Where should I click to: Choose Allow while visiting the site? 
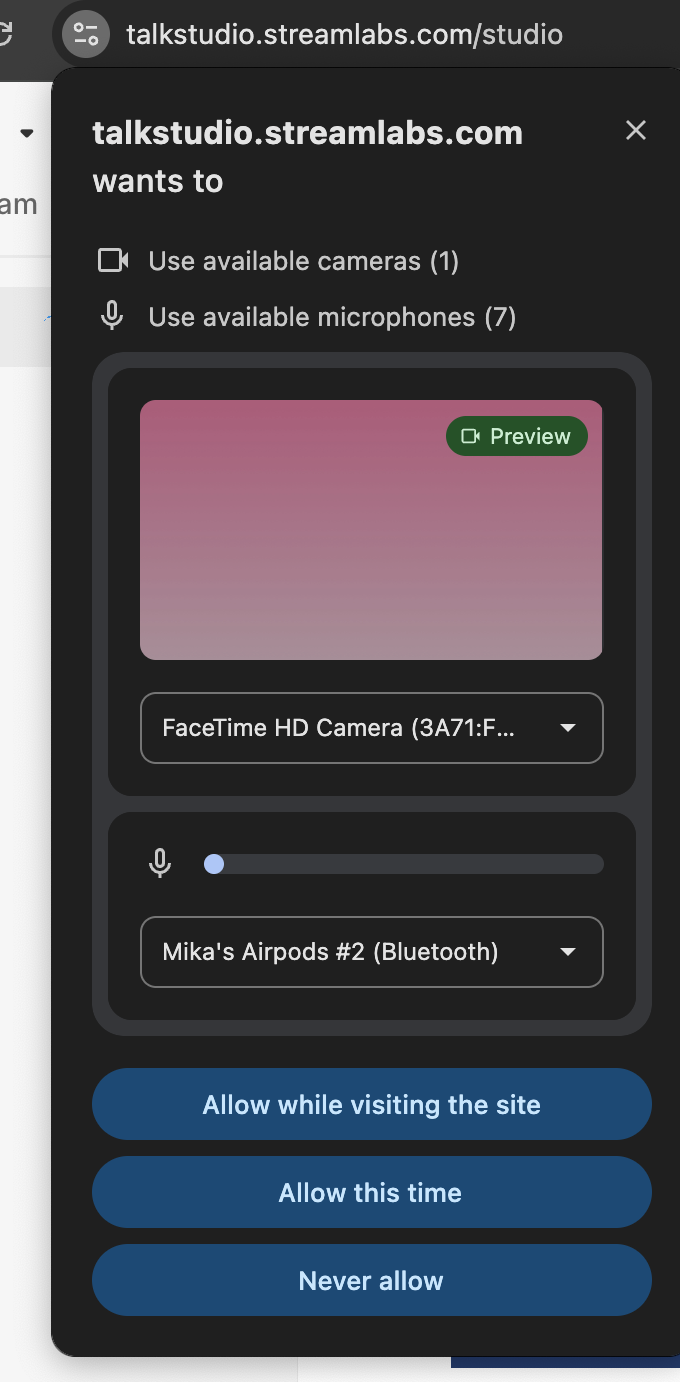pos(372,1104)
